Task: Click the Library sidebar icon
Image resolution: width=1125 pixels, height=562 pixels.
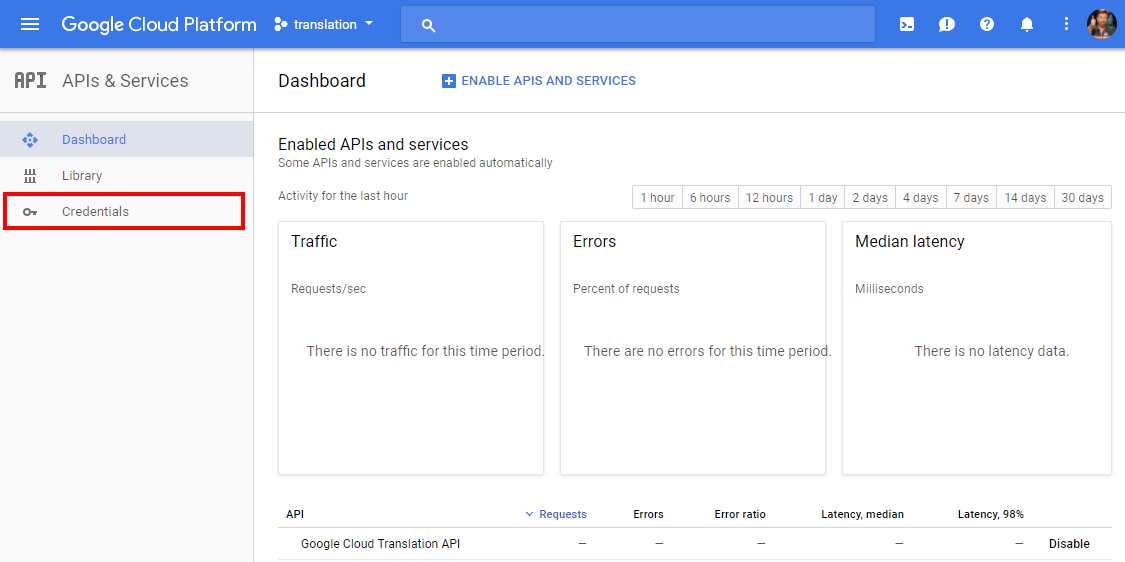Action: [29, 176]
